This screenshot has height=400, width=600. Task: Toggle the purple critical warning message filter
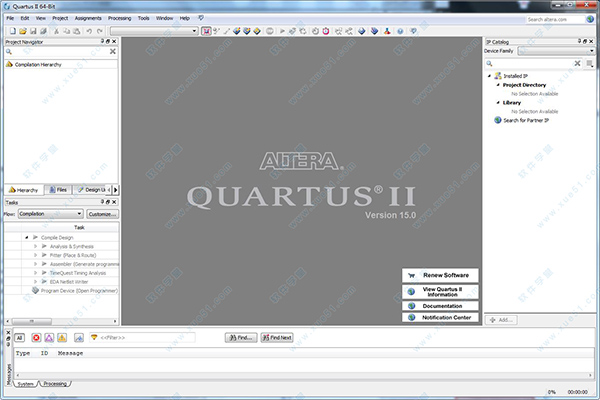[x=49, y=338]
